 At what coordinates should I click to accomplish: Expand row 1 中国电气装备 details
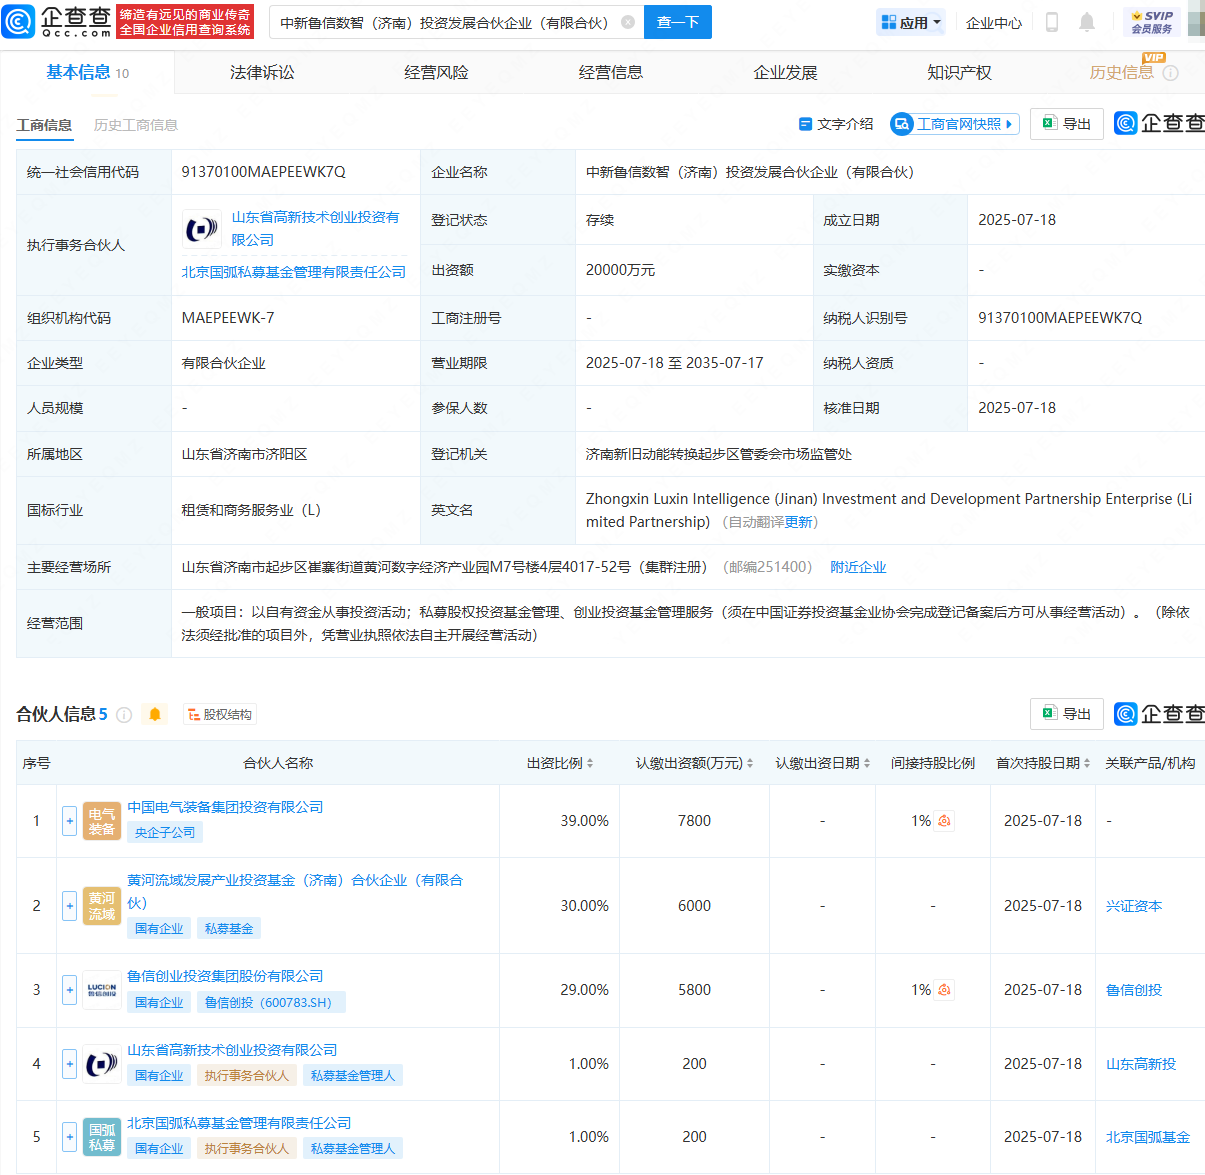coord(69,821)
